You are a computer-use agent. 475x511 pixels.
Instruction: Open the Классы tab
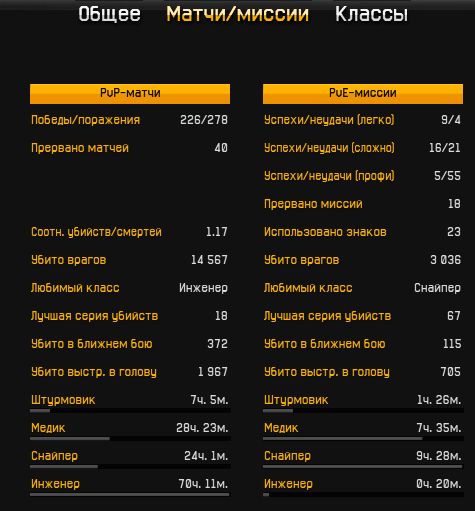click(371, 14)
